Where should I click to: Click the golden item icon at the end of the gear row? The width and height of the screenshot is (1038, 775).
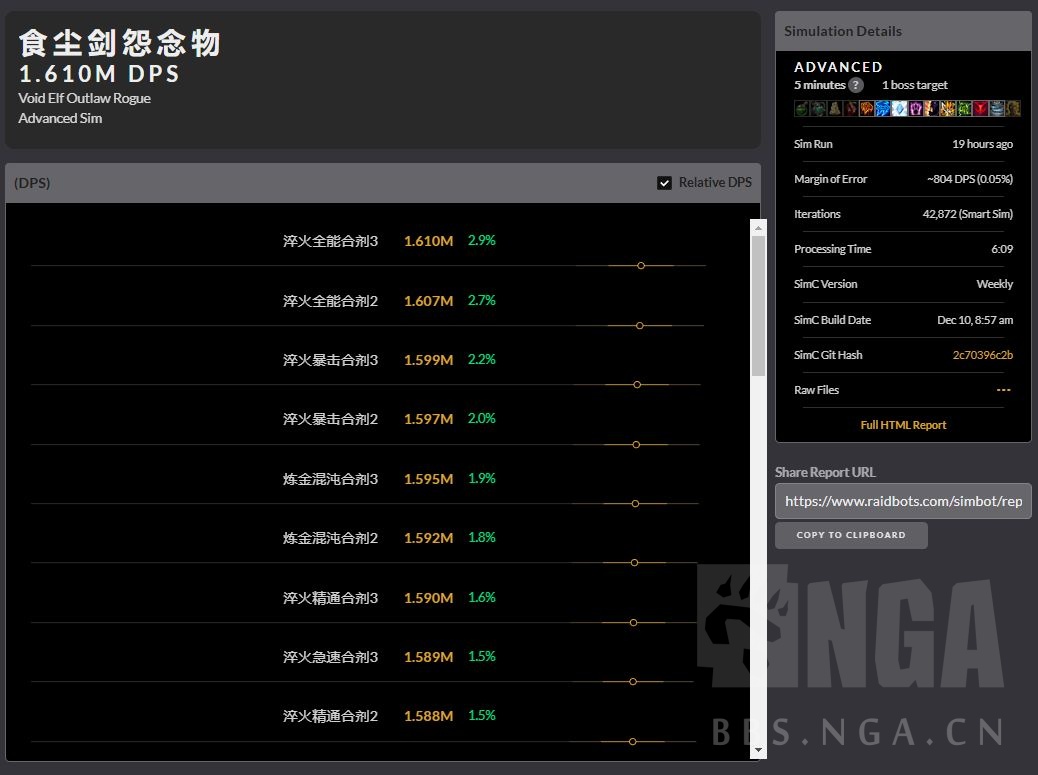1013,109
